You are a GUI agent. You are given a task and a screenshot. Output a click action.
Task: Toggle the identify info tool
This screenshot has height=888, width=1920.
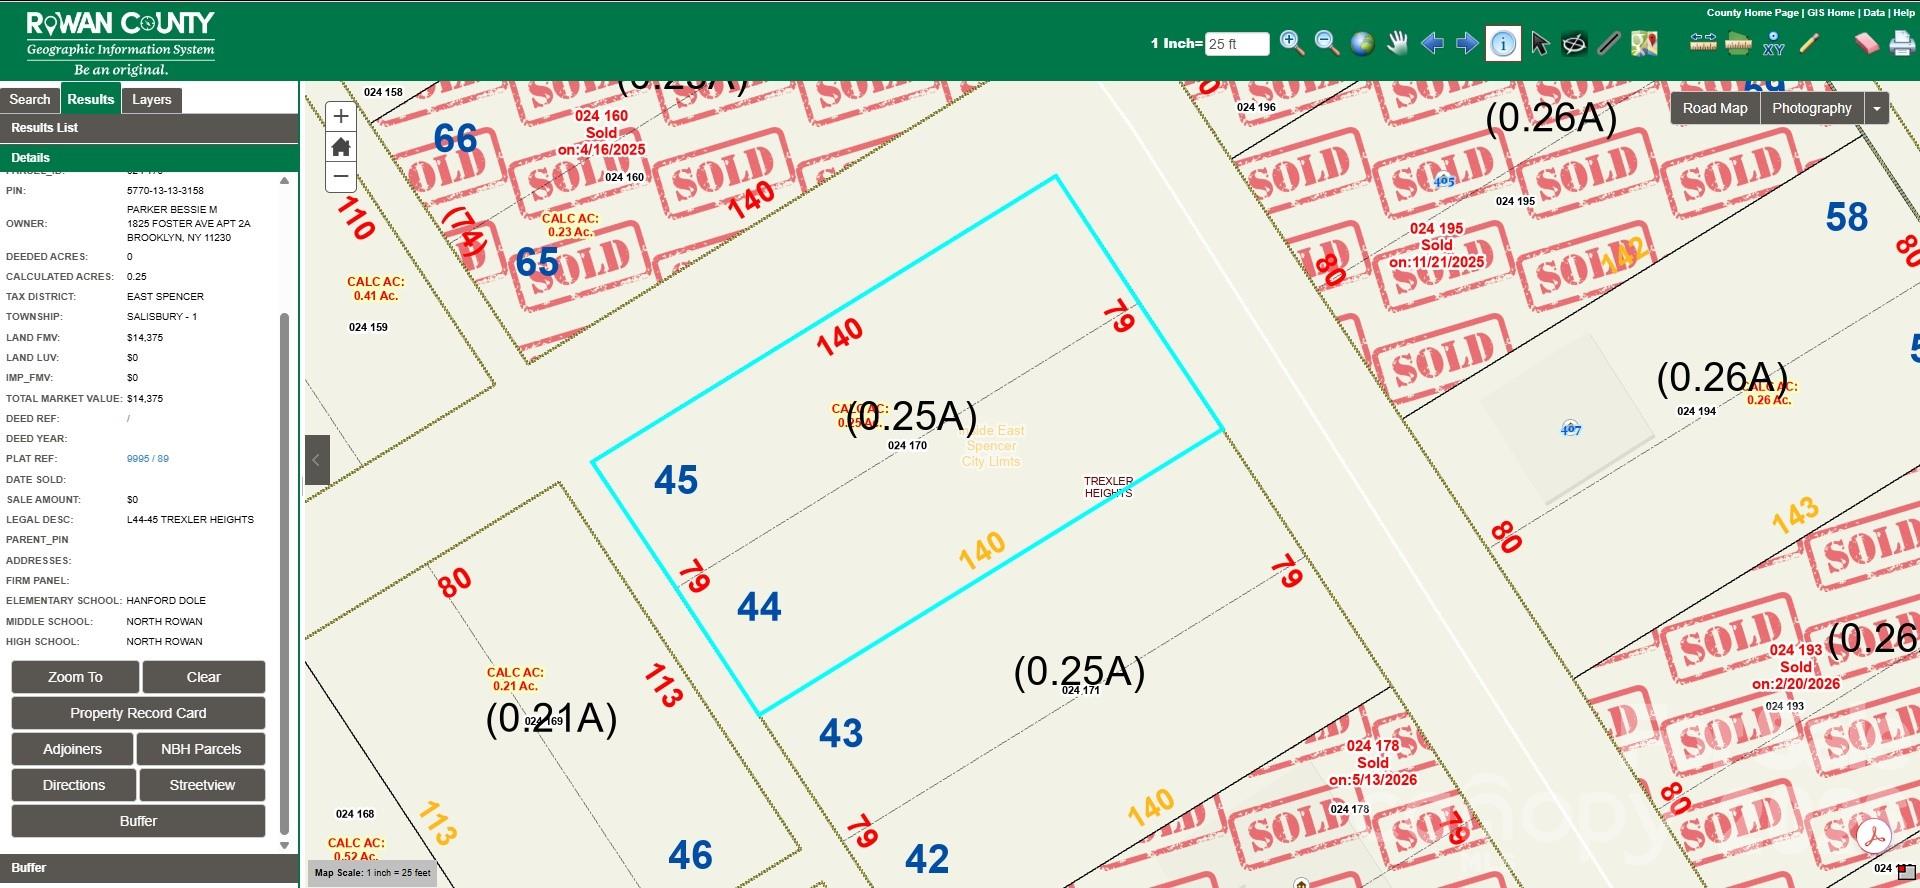1503,43
